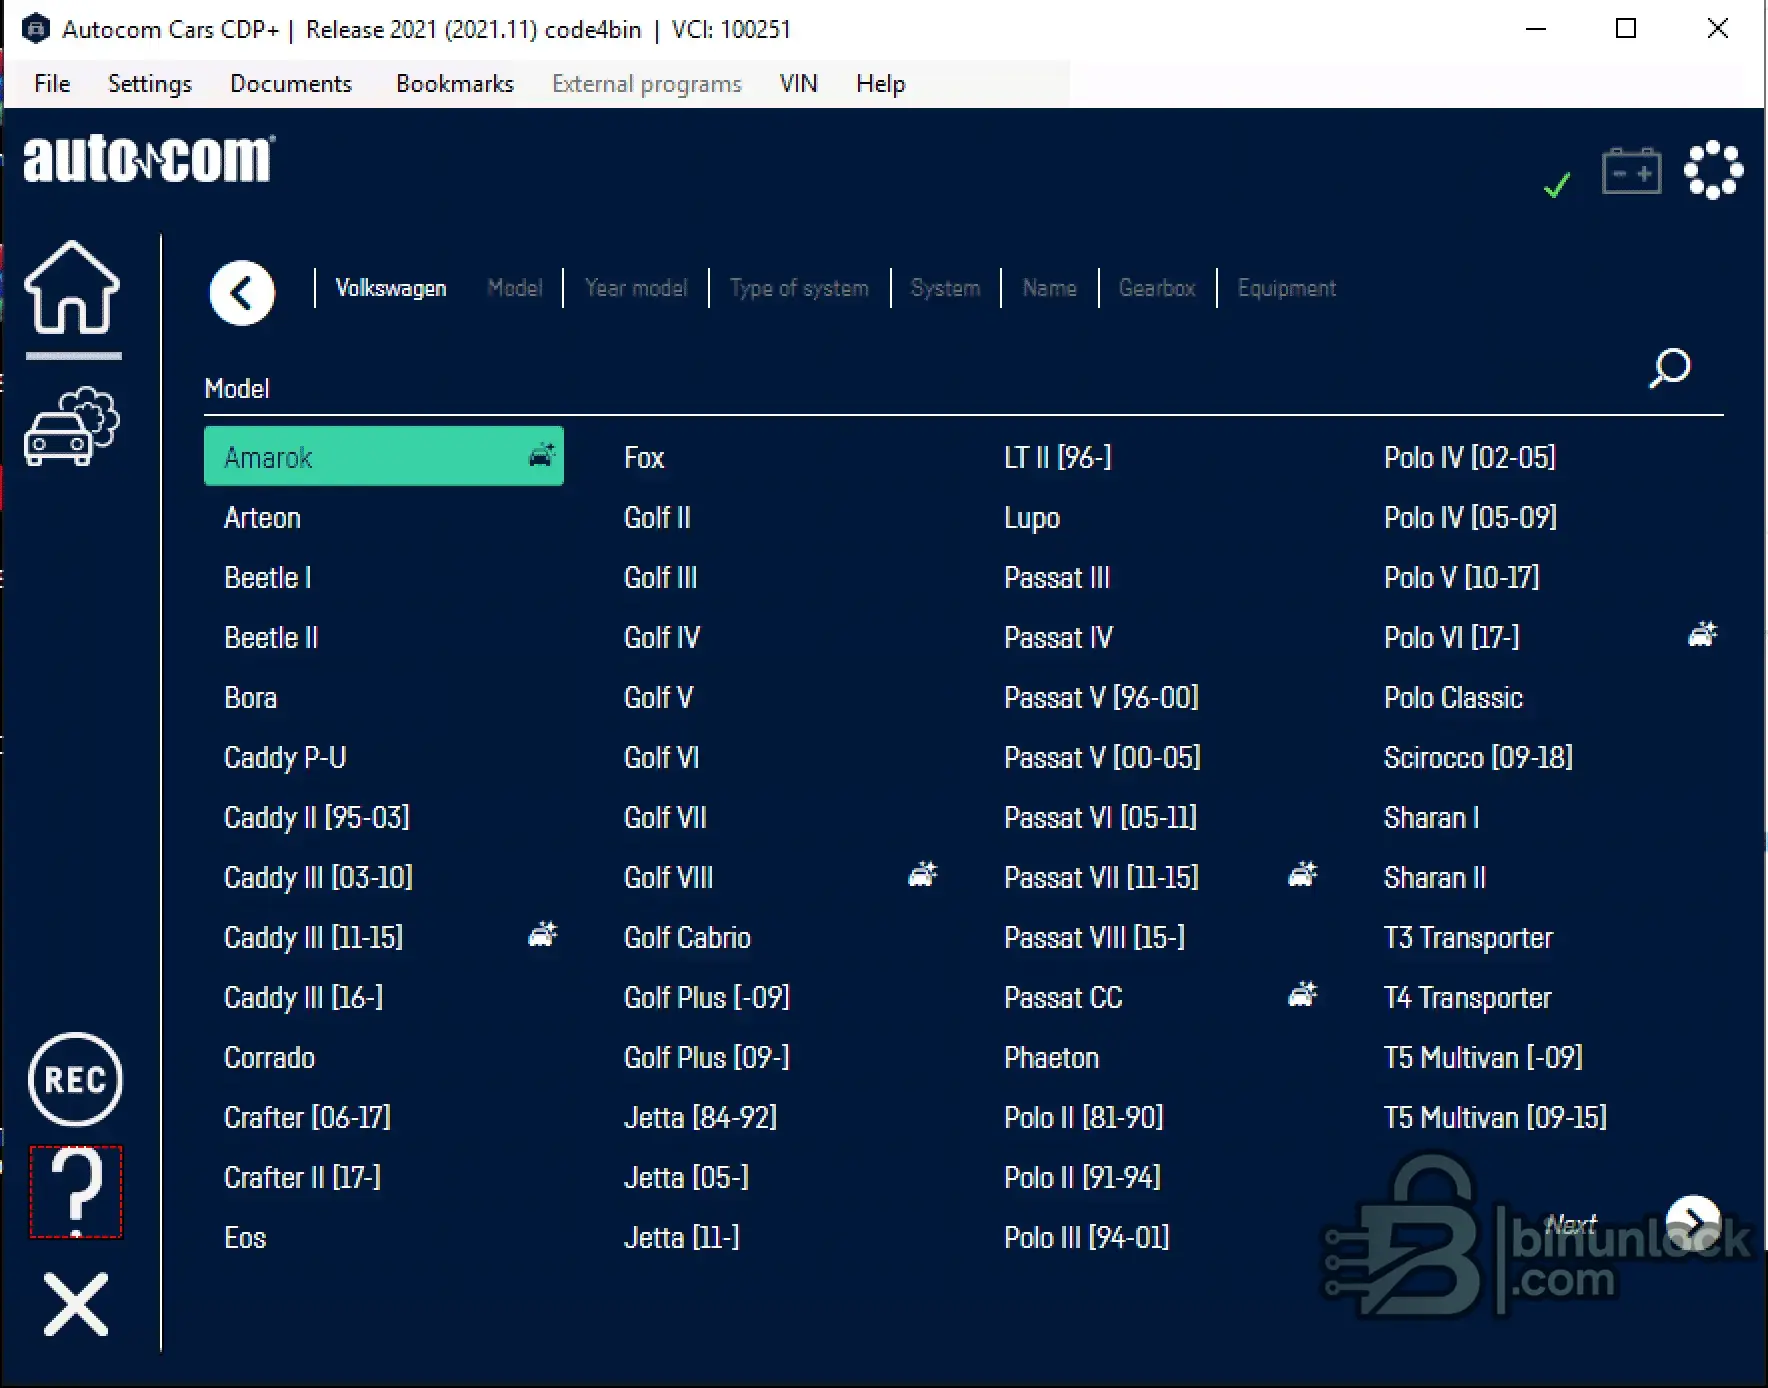Viewport: 1768px width, 1388px height.
Task: Select the Year model breadcrumb step
Action: (636, 288)
